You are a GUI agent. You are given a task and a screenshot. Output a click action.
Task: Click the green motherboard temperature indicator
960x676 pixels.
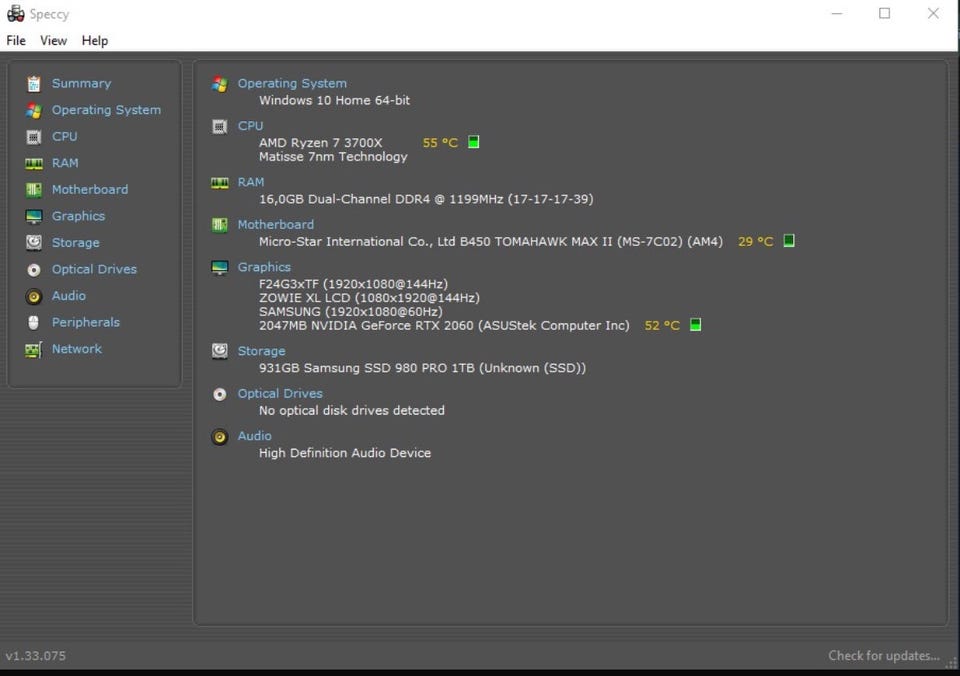789,241
